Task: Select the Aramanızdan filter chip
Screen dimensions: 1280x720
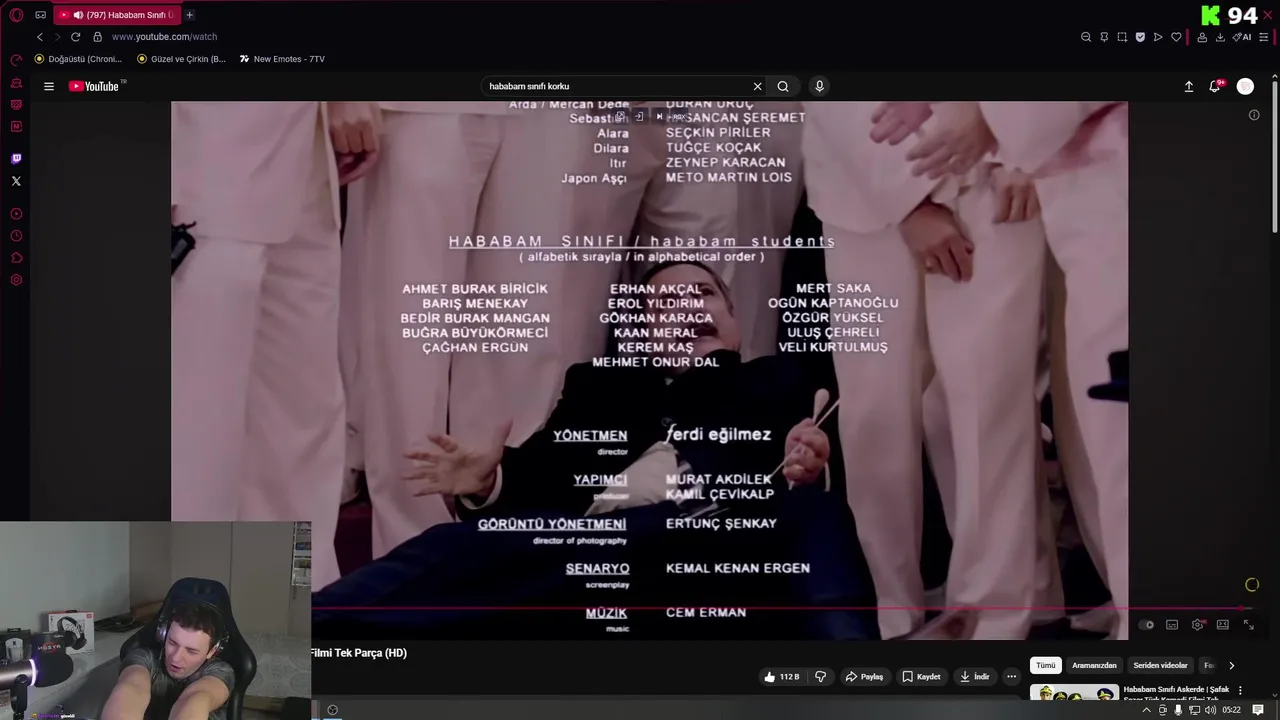Action: [x=1094, y=665]
